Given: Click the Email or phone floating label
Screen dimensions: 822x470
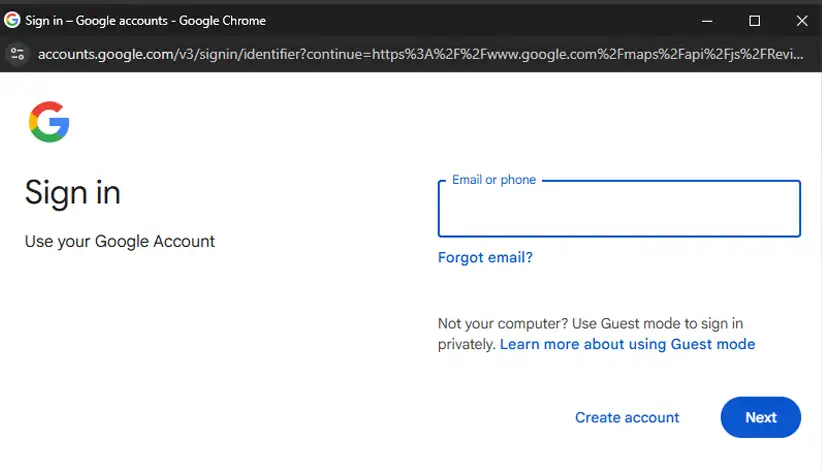Looking at the screenshot, I should point(494,180).
